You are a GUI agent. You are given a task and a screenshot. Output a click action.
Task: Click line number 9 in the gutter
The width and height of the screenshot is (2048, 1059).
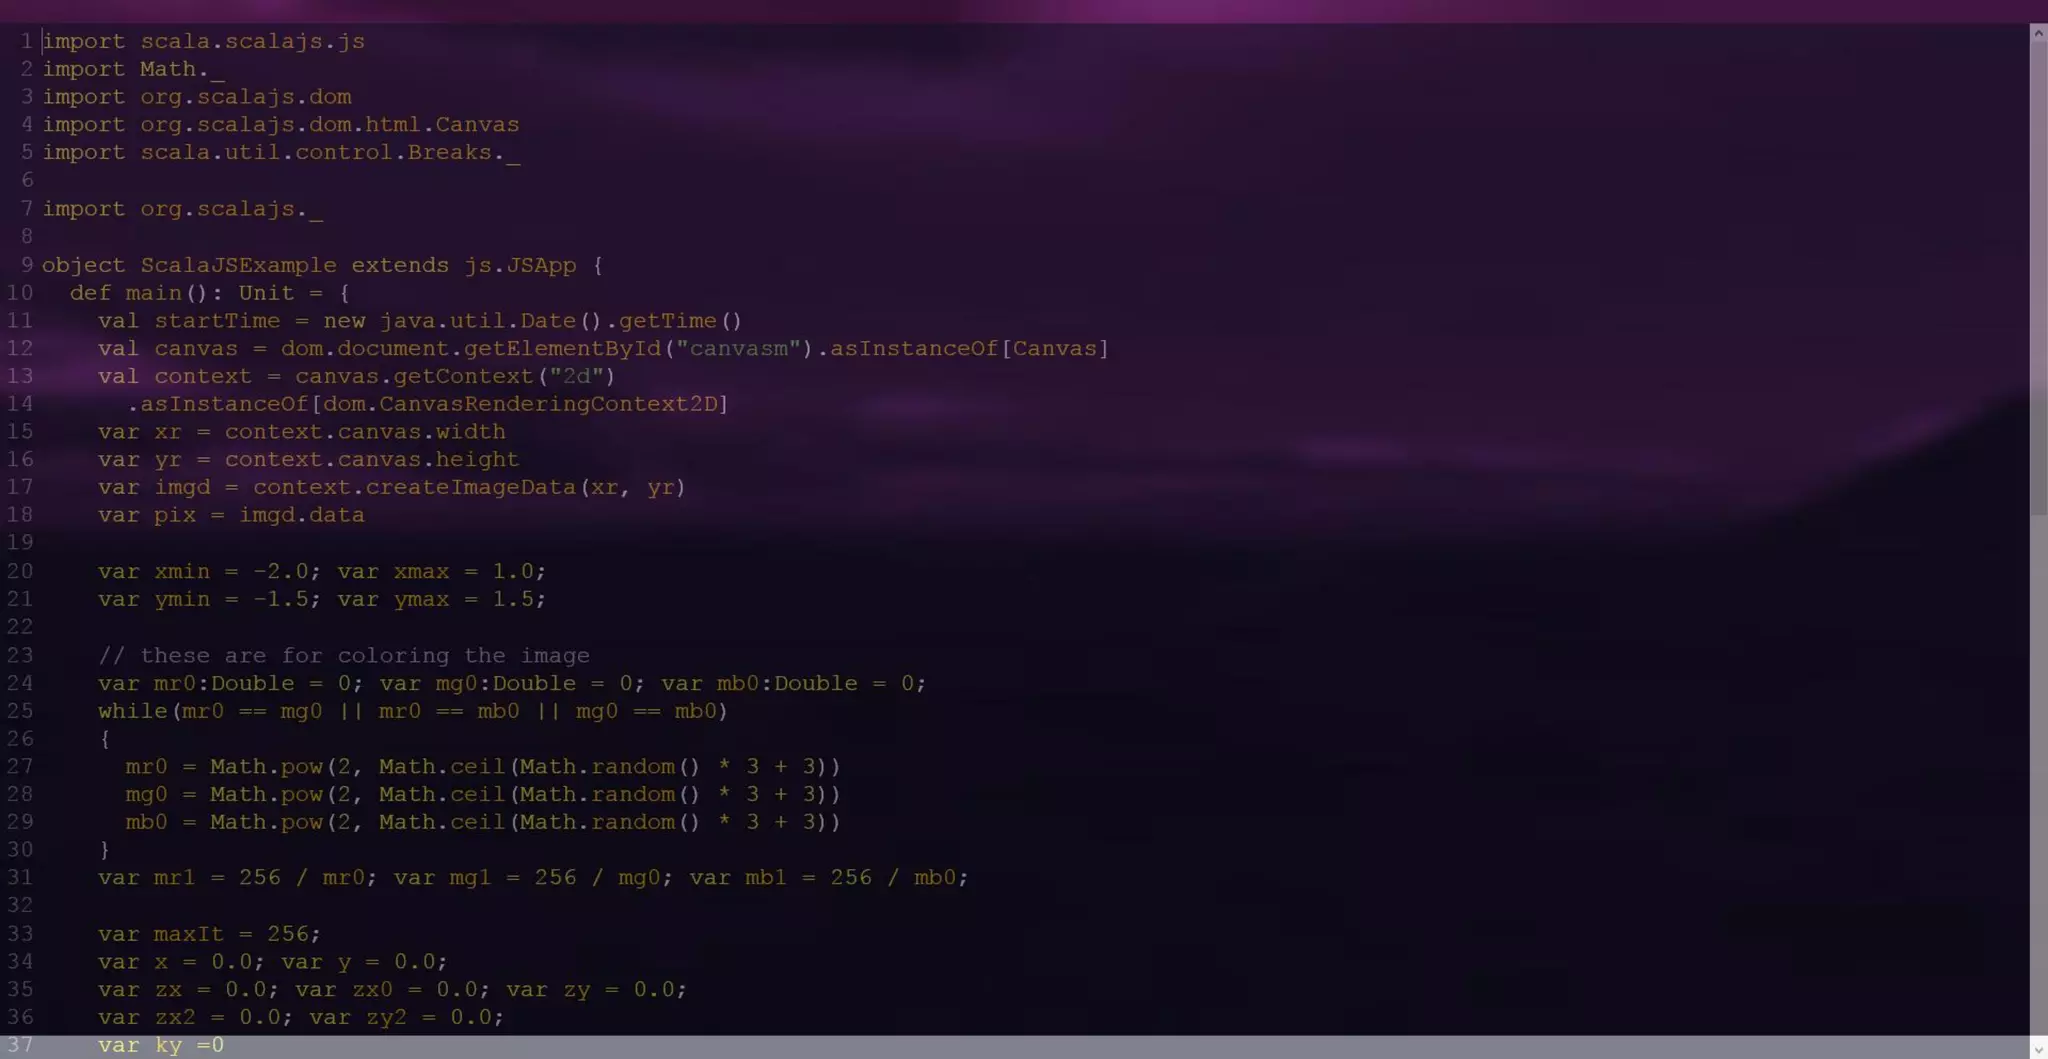pyautogui.click(x=27, y=265)
